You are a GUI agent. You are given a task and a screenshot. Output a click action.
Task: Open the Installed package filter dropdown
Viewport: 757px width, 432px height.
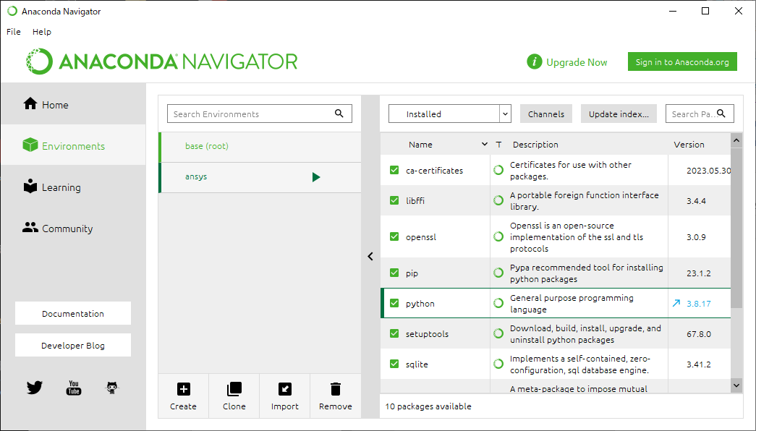pyautogui.click(x=450, y=114)
